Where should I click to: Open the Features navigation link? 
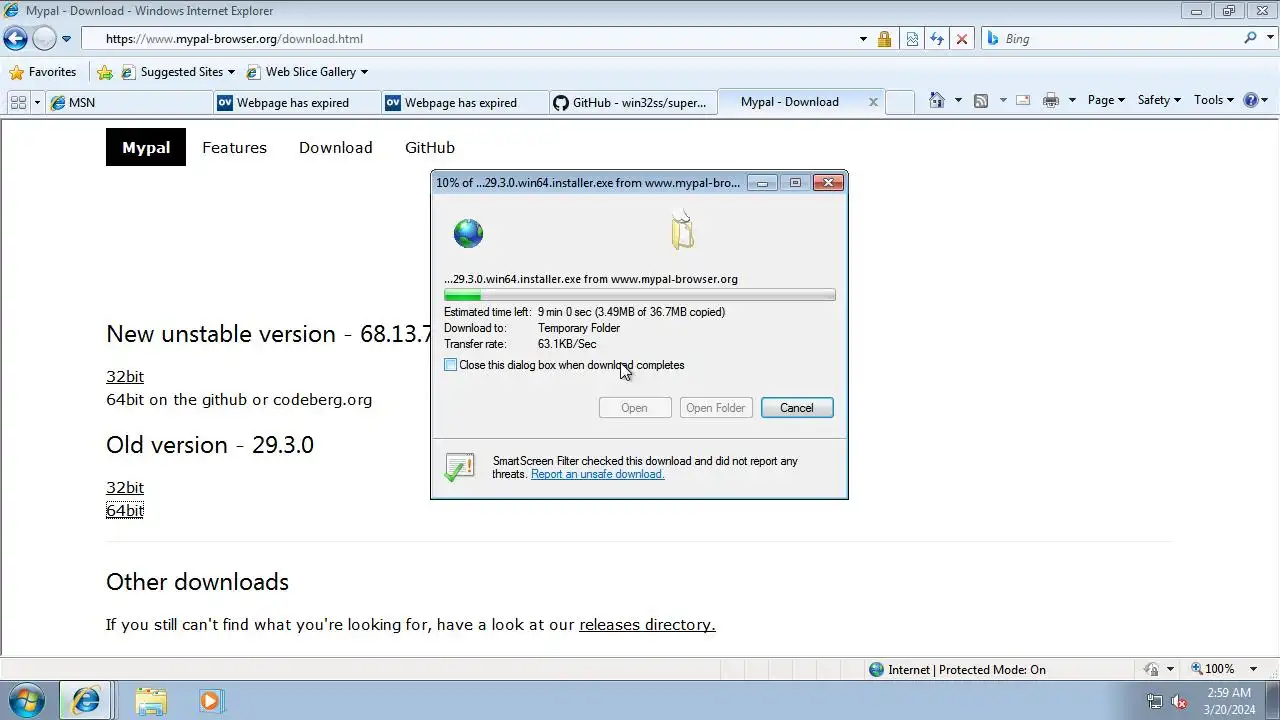[x=234, y=147]
